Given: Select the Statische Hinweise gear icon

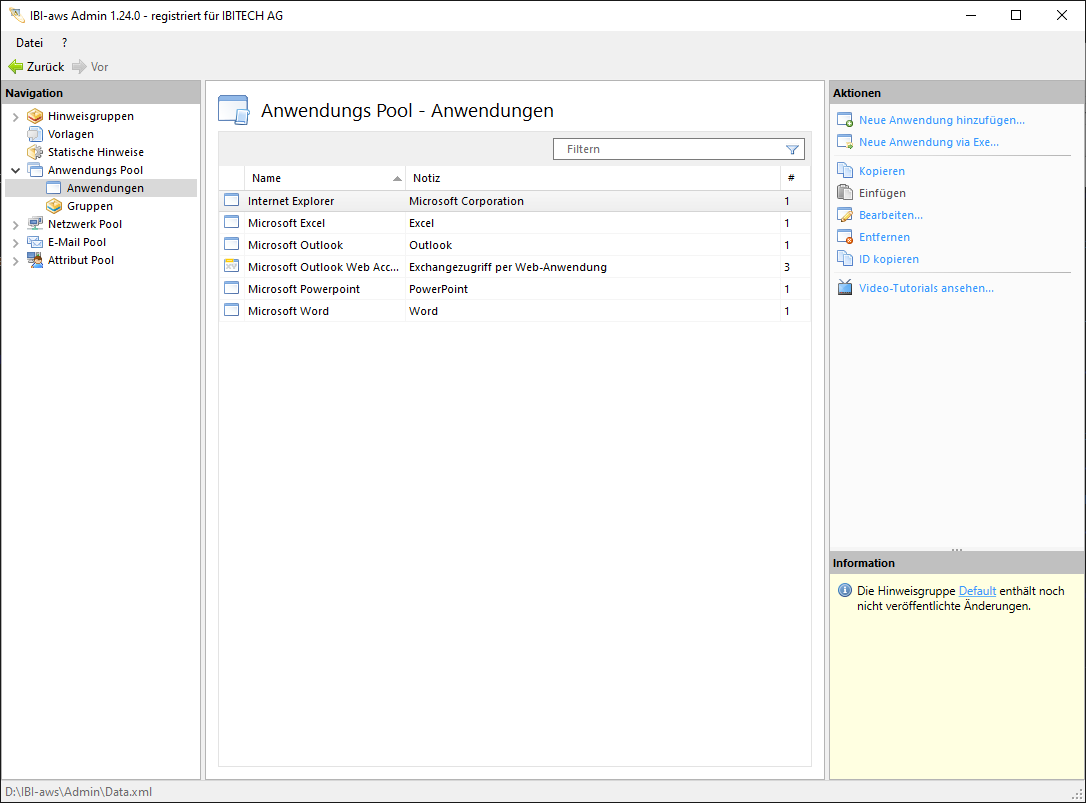Looking at the screenshot, I should pos(35,152).
